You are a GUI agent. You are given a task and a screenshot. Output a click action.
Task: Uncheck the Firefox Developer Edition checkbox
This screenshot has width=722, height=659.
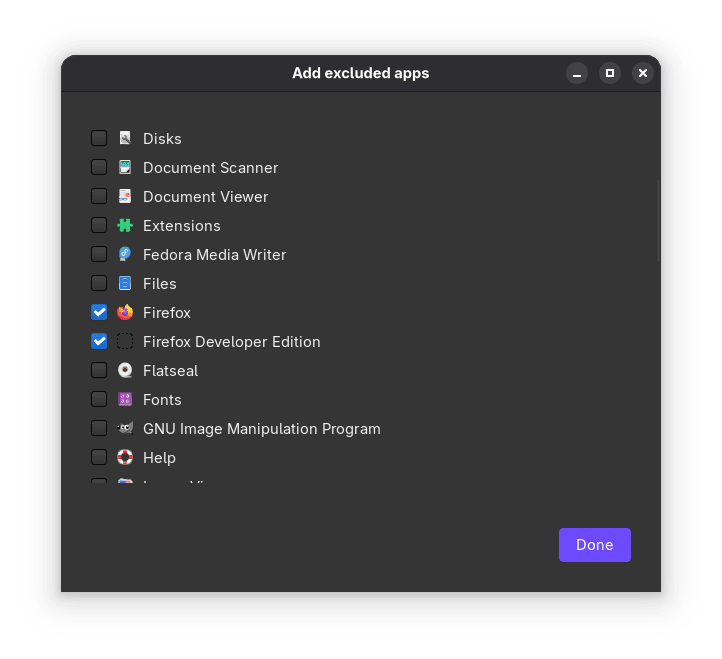coord(99,341)
